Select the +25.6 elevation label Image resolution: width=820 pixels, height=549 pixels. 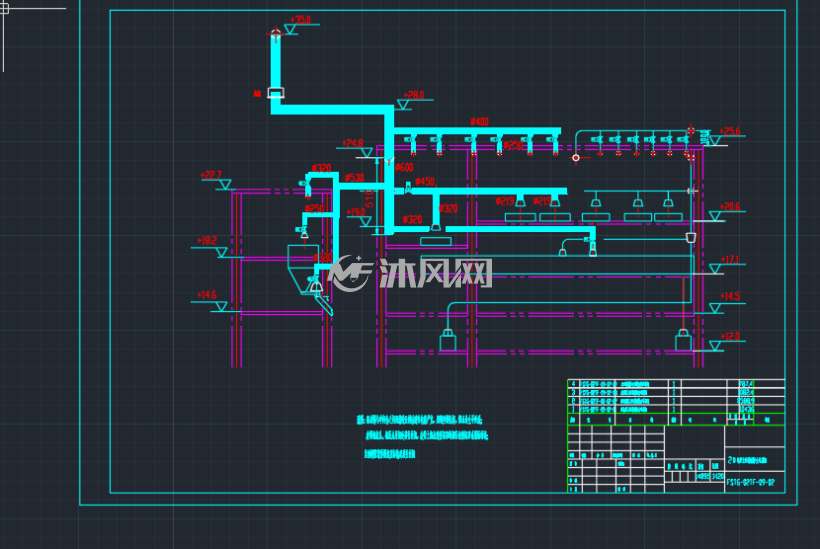[730, 131]
